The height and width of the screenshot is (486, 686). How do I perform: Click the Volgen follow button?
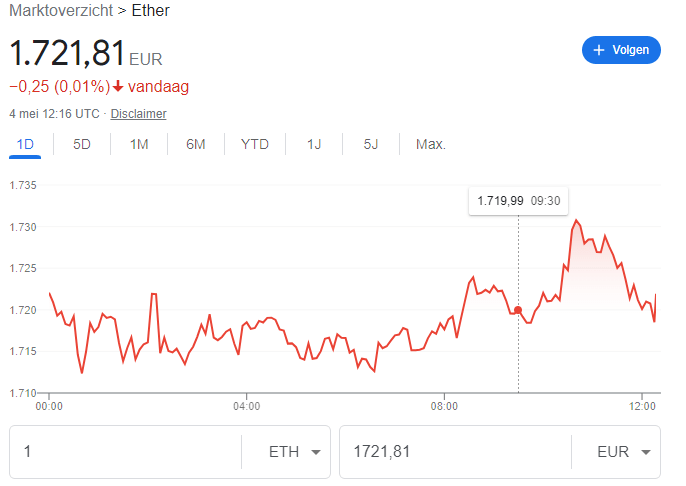(x=621, y=50)
